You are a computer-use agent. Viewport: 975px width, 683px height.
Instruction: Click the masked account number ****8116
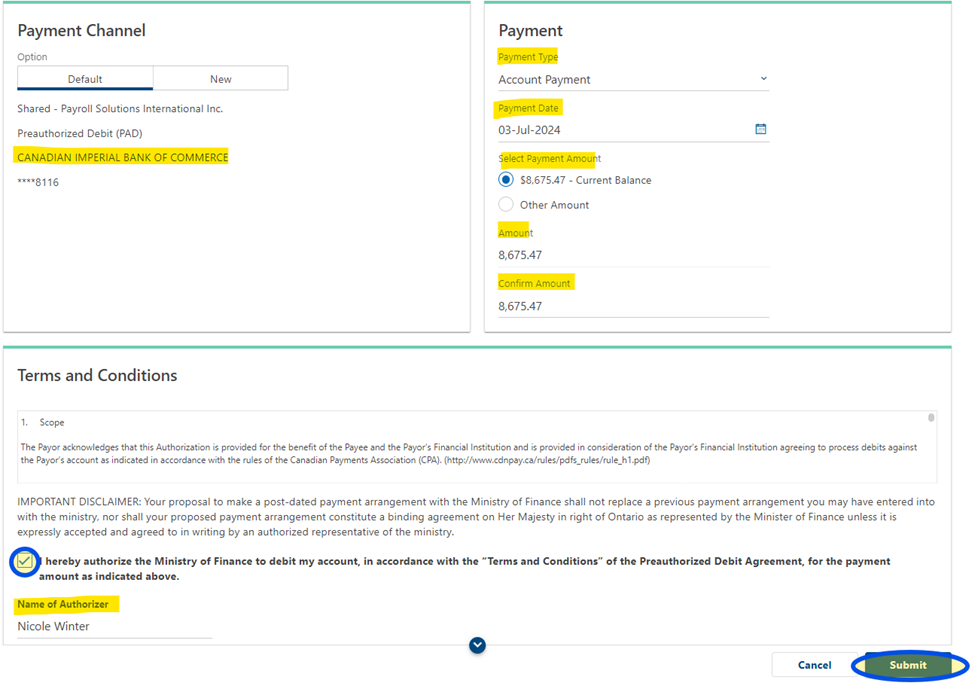point(38,182)
